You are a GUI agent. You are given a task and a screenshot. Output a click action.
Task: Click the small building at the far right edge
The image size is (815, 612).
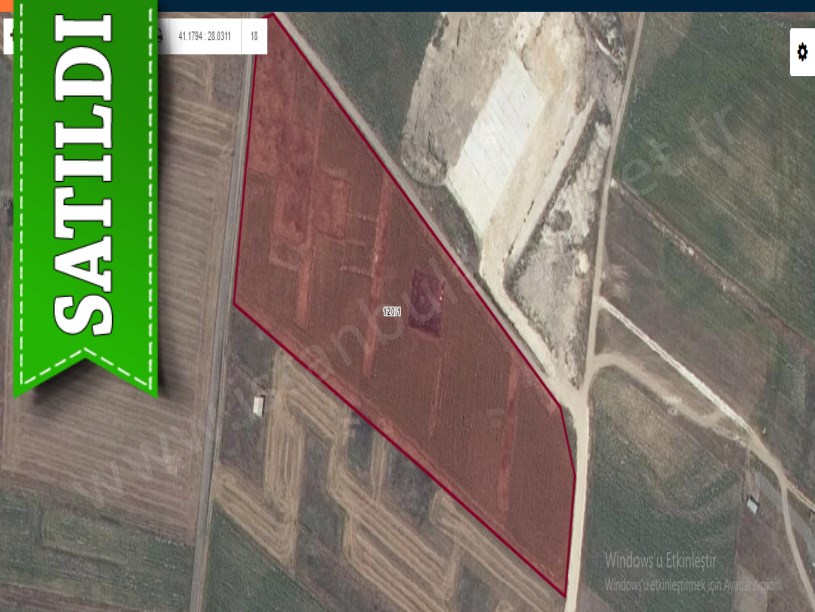pos(752,505)
